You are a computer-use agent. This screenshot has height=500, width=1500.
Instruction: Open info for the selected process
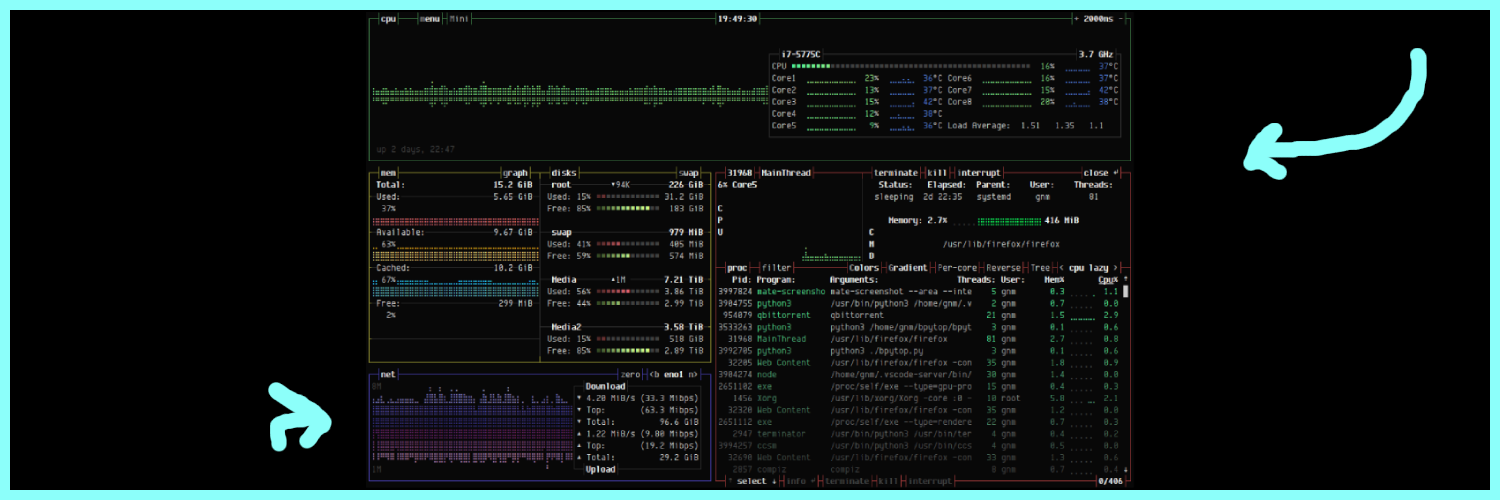pos(796,481)
